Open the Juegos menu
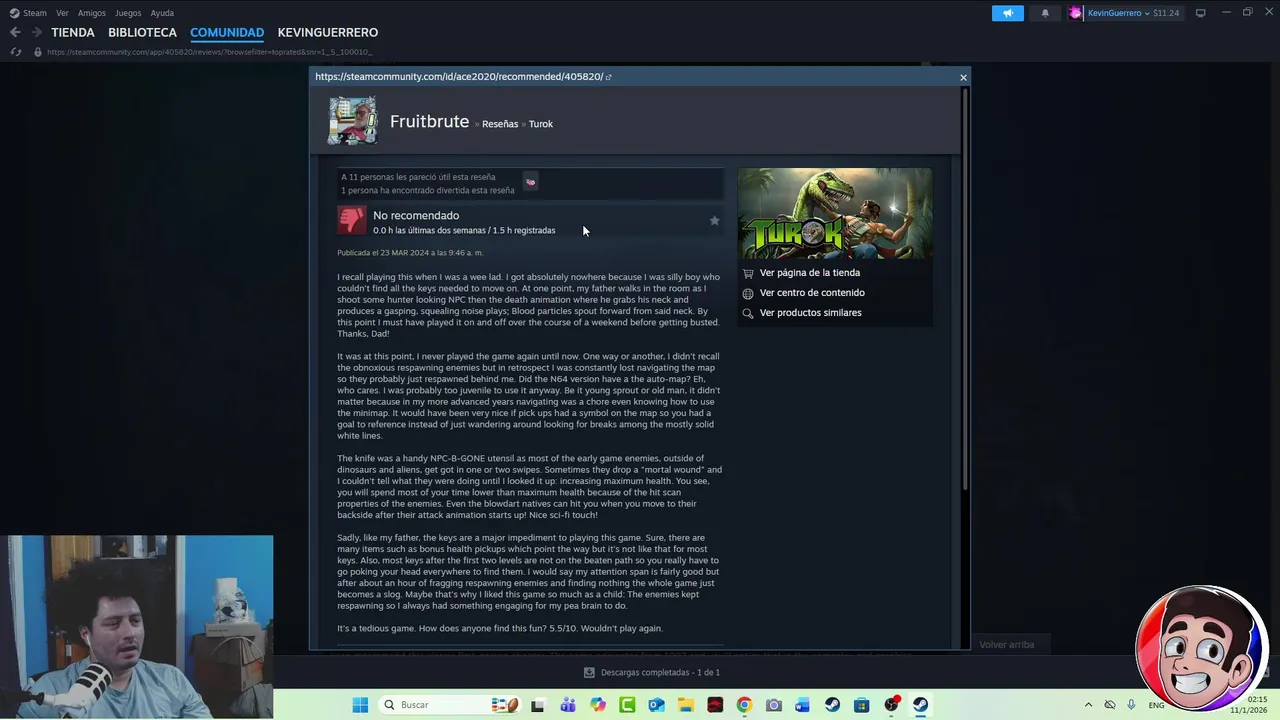This screenshot has width=1280, height=720. click(x=128, y=13)
